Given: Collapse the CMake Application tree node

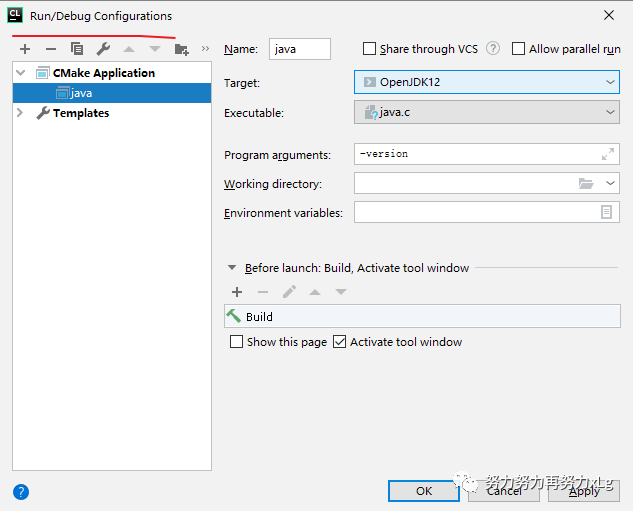Looking at the screenshot, I should point(21,73).
